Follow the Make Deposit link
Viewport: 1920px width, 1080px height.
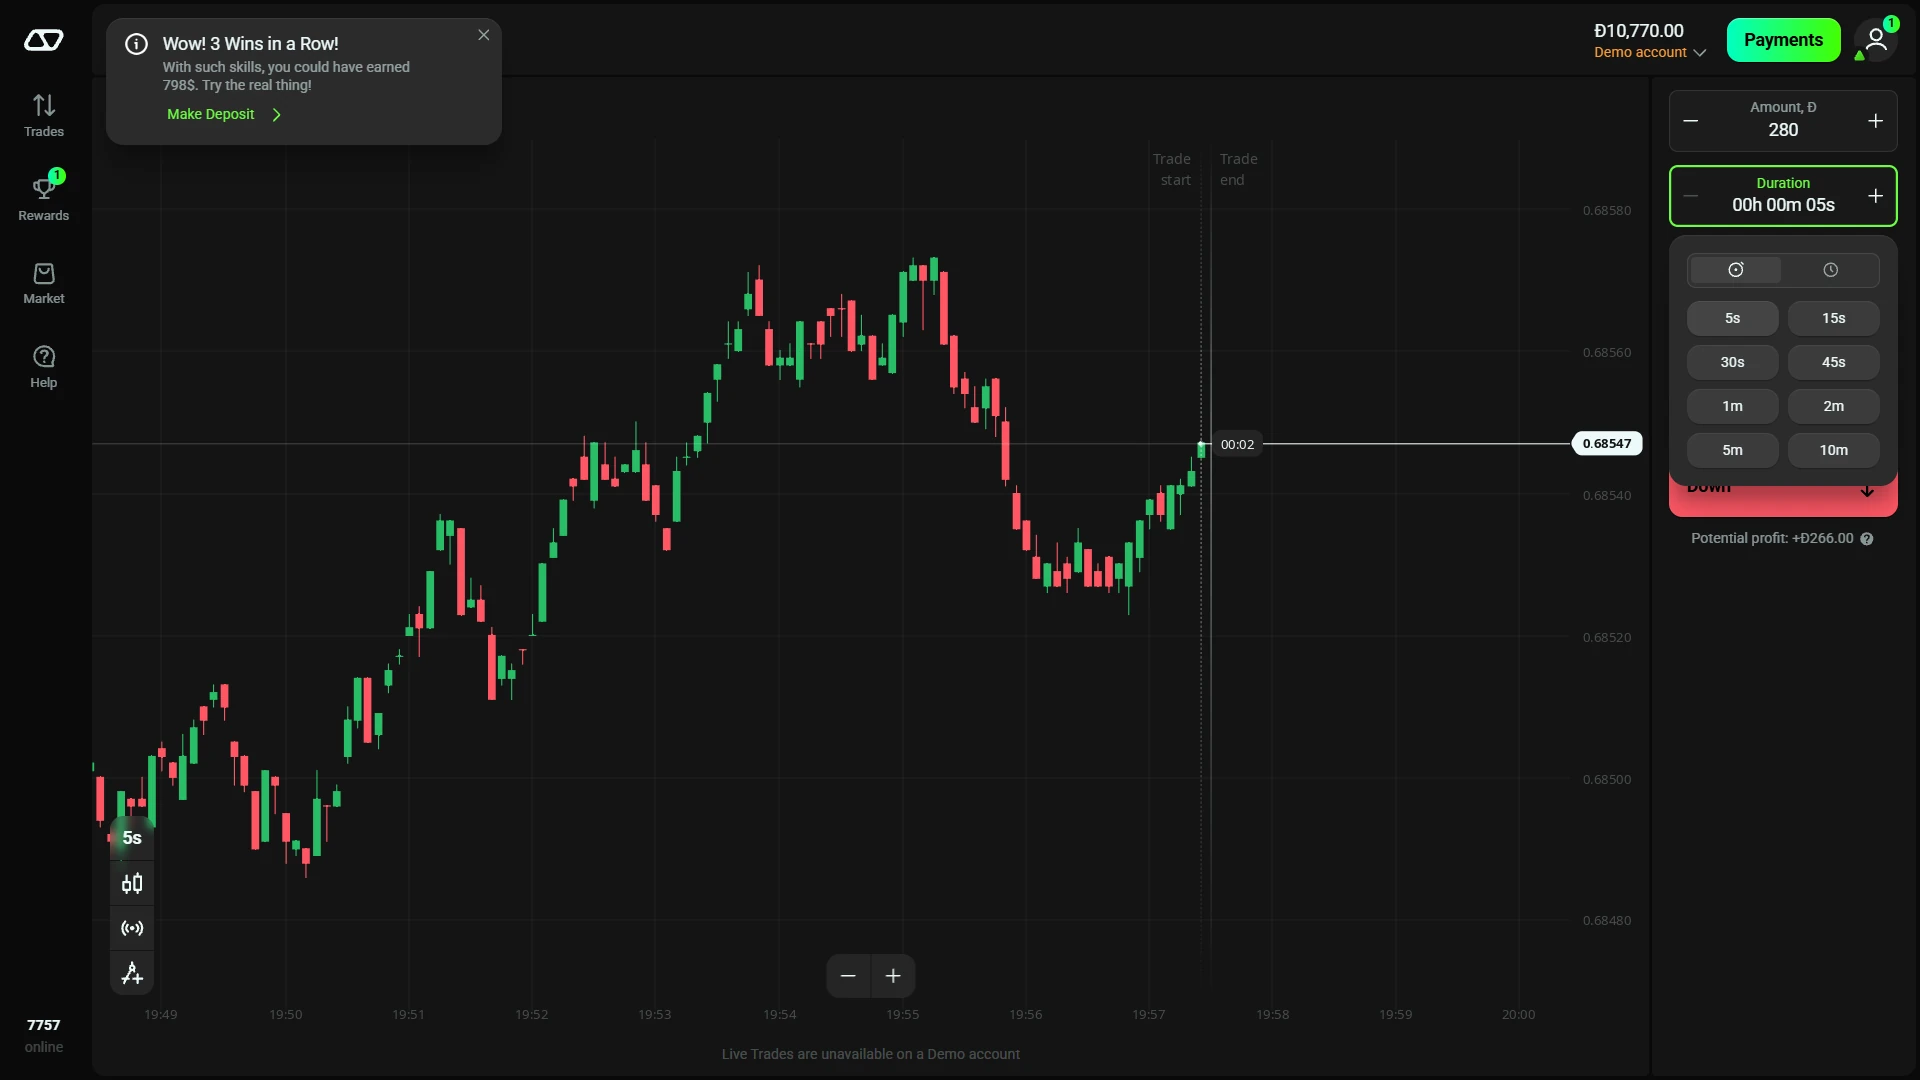click(224, 115)
